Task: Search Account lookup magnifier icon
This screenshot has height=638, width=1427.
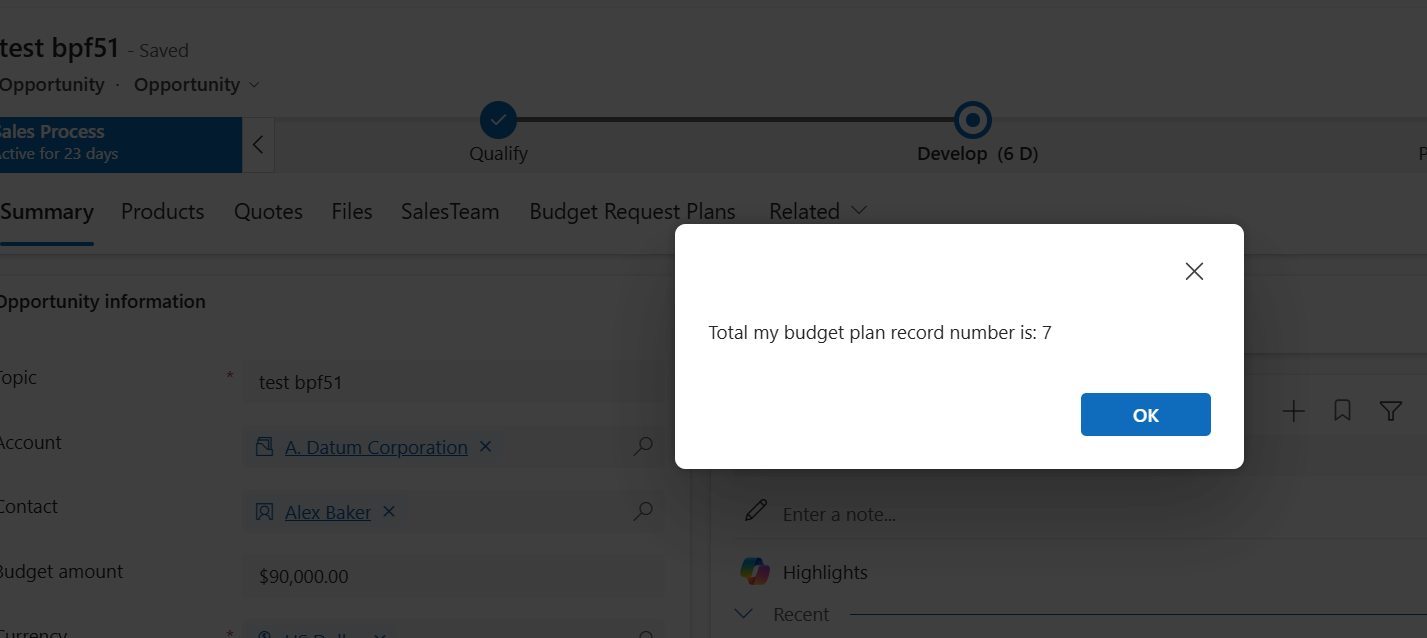Action: click(x=643, y=446)
